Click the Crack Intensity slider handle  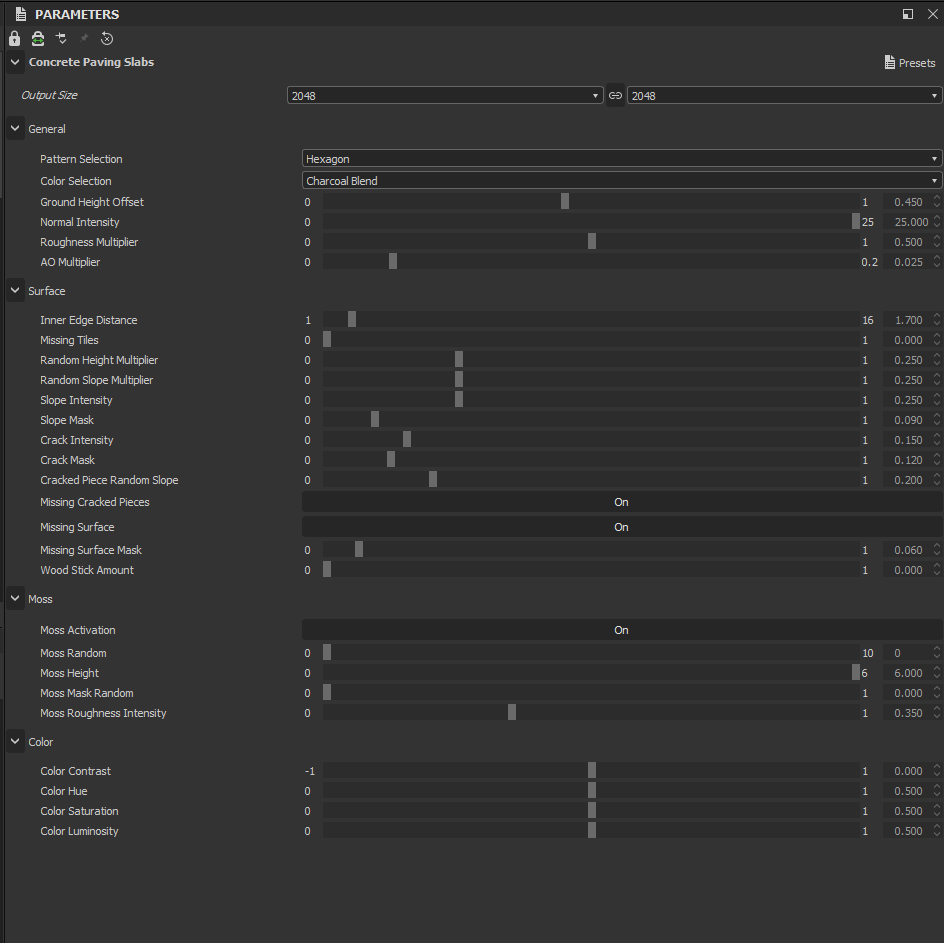click(x=407, y=440)
